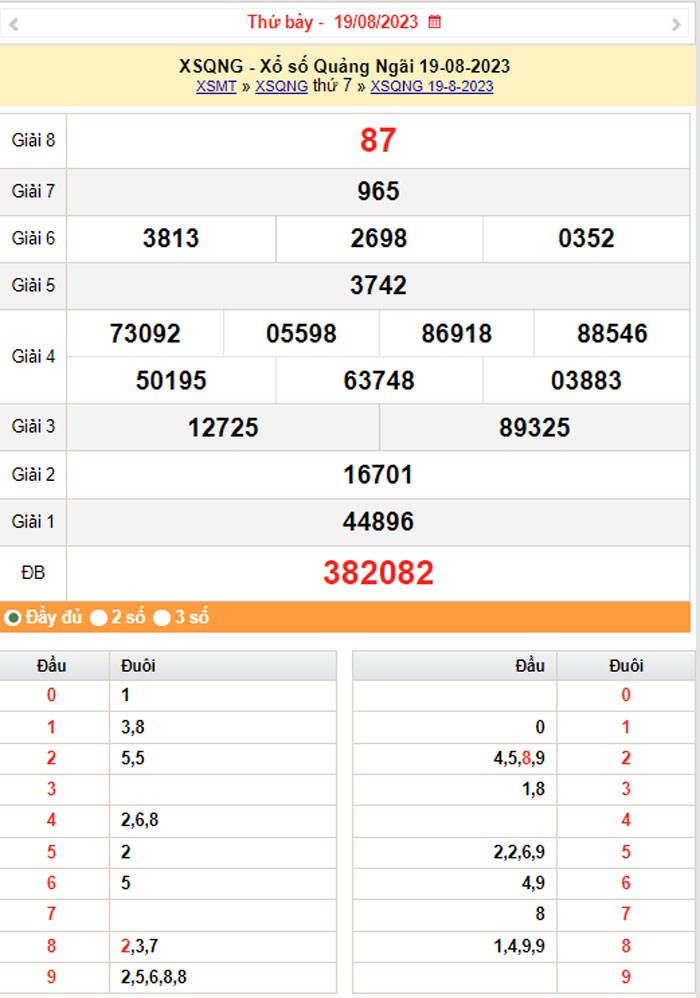Open the XSMT breadcrumb link
This screenshot has height=998, width=700.
216,86
